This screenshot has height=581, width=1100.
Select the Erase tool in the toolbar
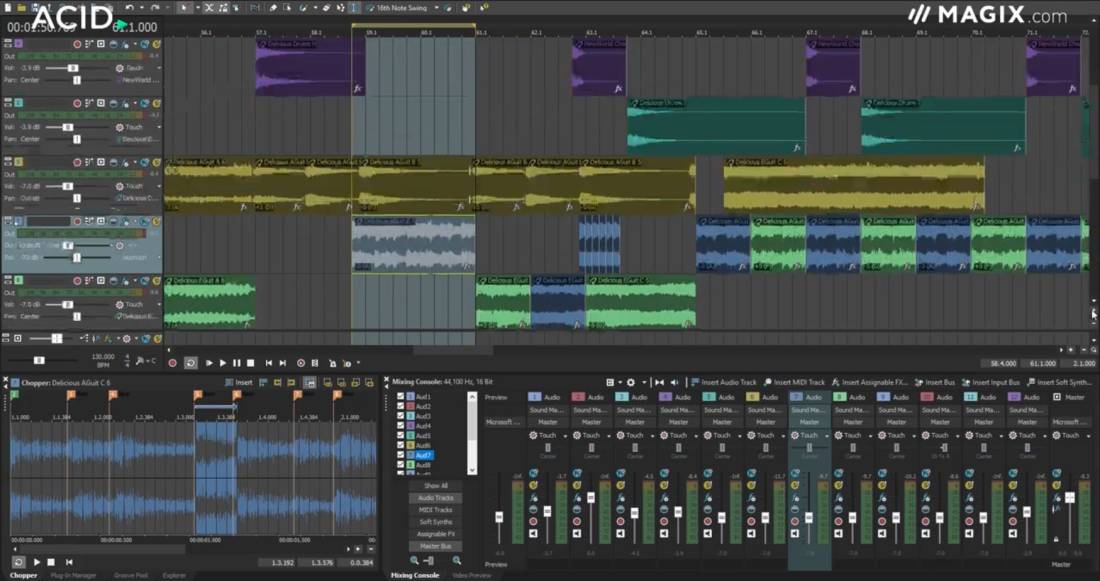326,7
